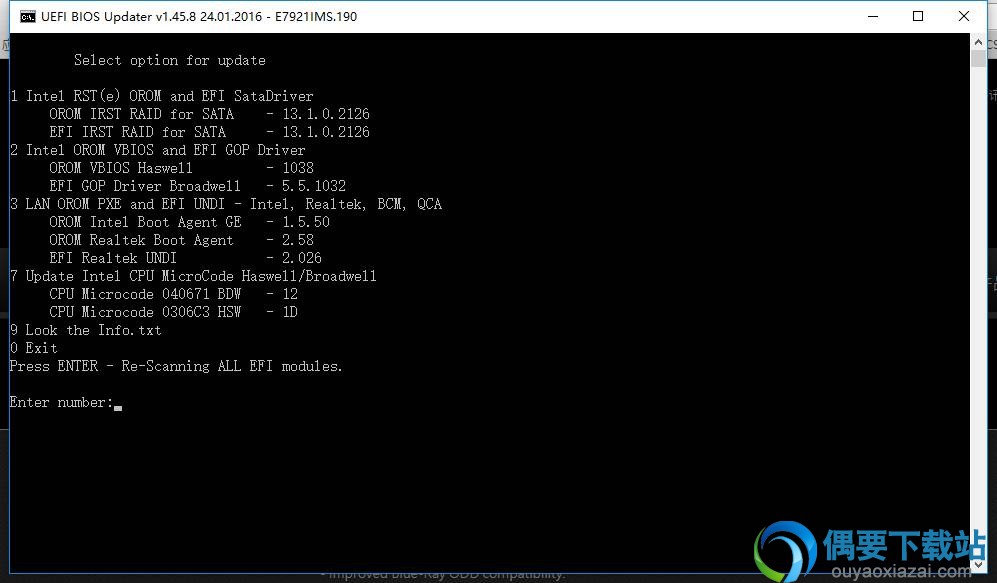This screenshot has height=583, width=997.
Task: Click 'EFI GOP Driver Broadwell' line
Action: point(197,186)
